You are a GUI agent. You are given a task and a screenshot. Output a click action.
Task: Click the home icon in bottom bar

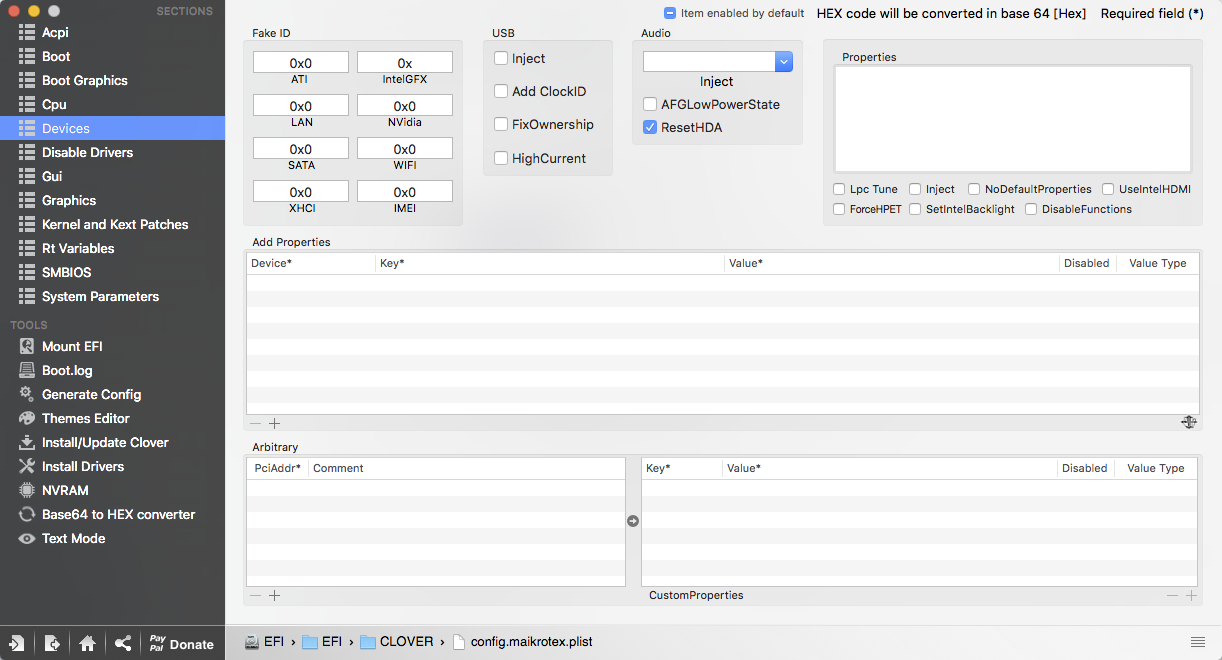click(x=87, y=644)
